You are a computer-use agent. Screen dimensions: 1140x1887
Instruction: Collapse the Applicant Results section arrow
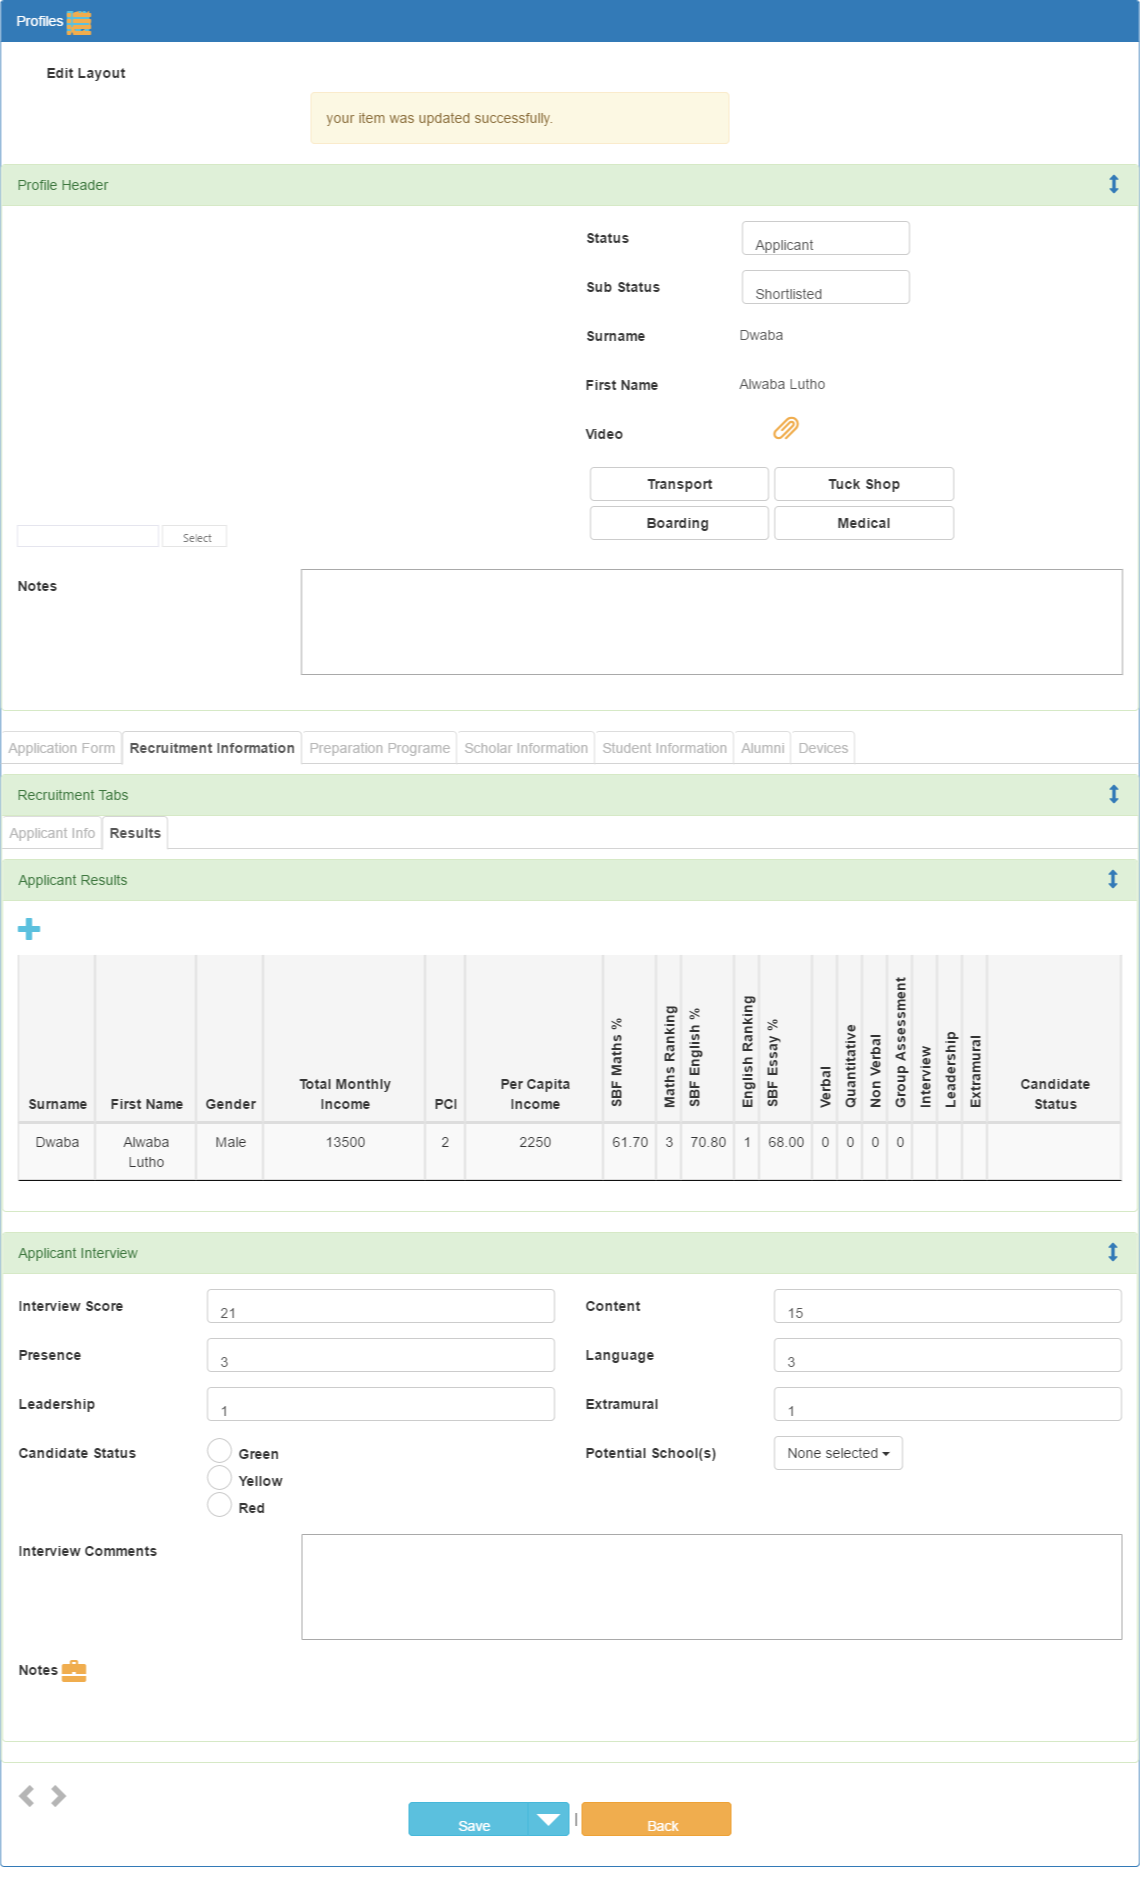(1112, 879)
